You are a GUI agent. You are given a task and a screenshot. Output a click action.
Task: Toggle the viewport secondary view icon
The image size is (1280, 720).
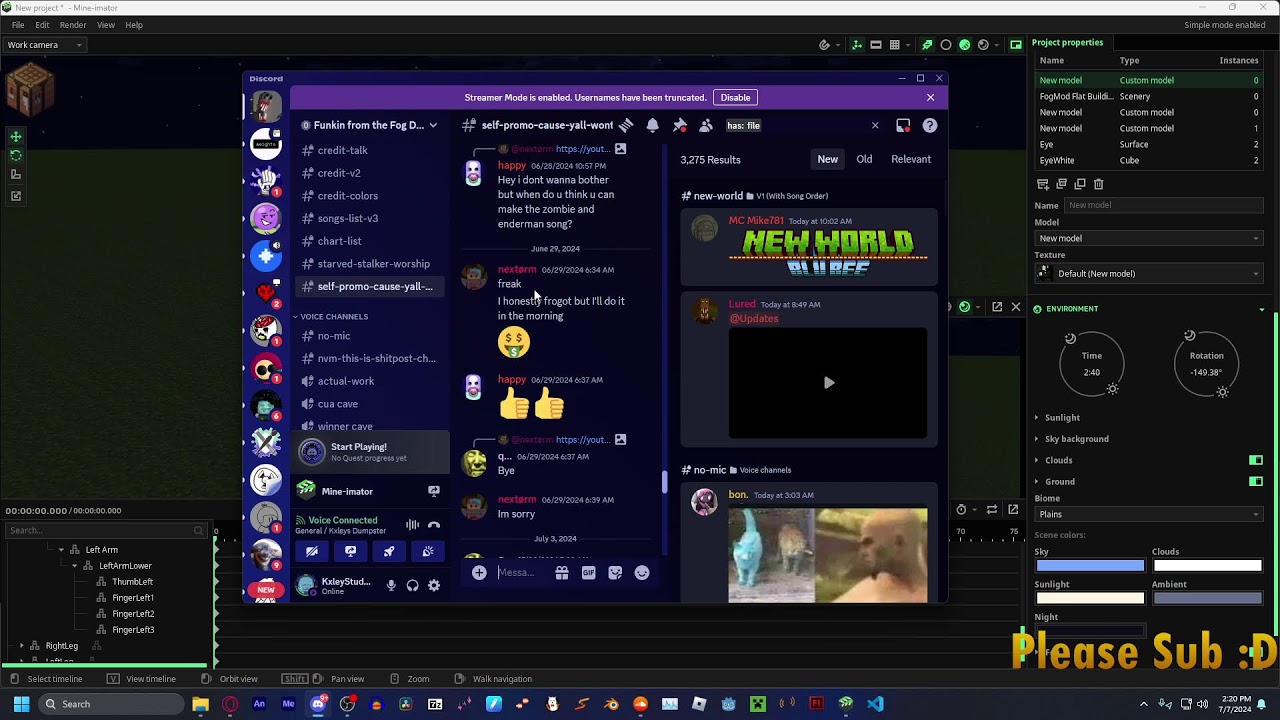coord(1016,45)
